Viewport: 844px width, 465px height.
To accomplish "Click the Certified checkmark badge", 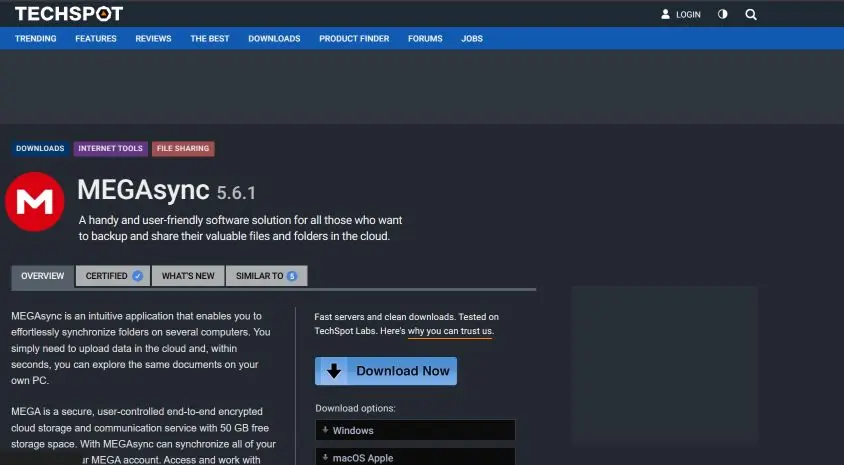I will click(138, 276).
